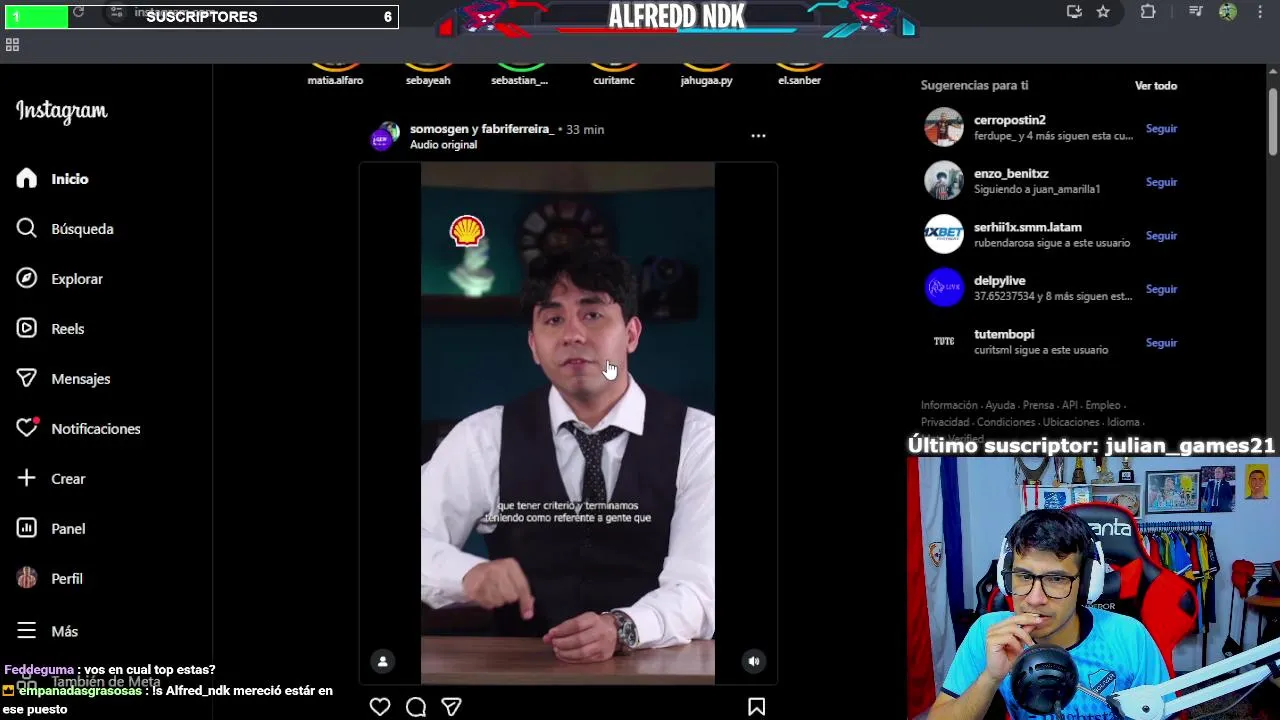Open Panel dashboard icon
Image resolution: width=1280 pixels, height=720 pixels.
click(27, 528)
